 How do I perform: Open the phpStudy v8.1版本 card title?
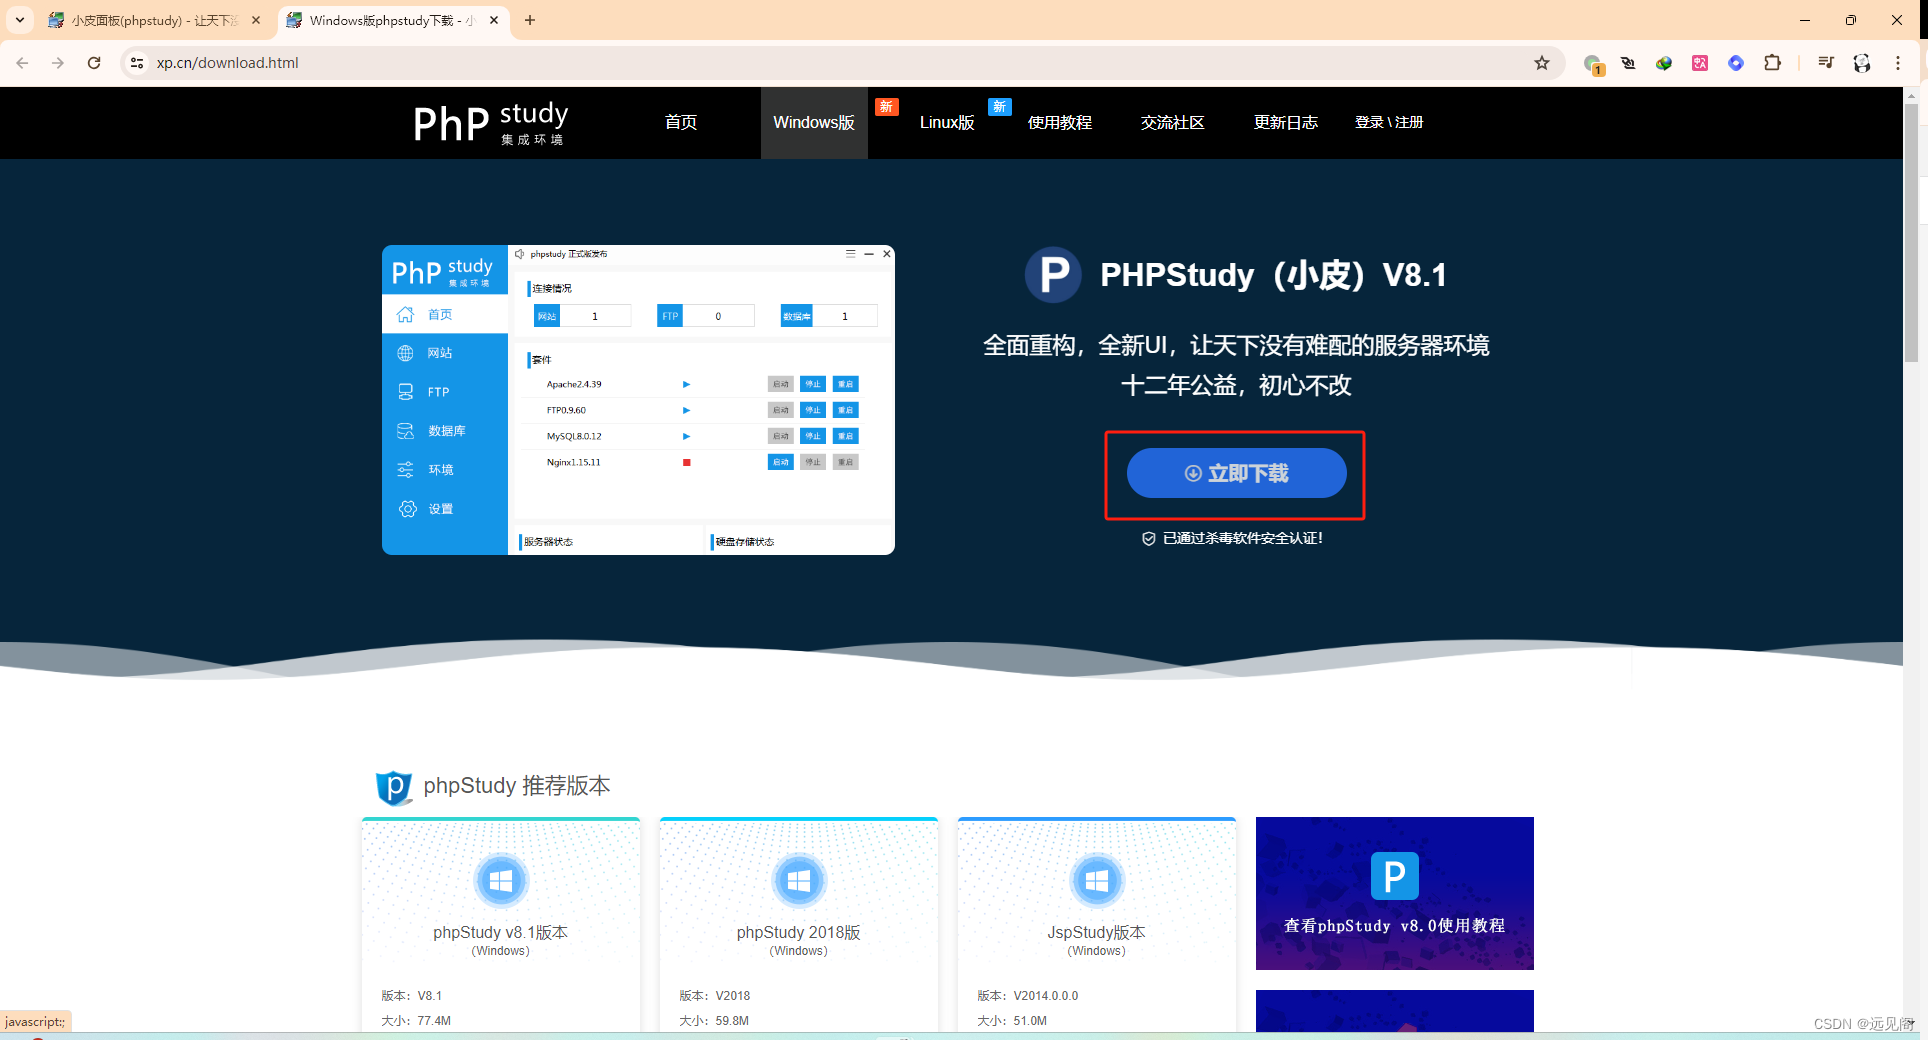click(x=500, y=932)
